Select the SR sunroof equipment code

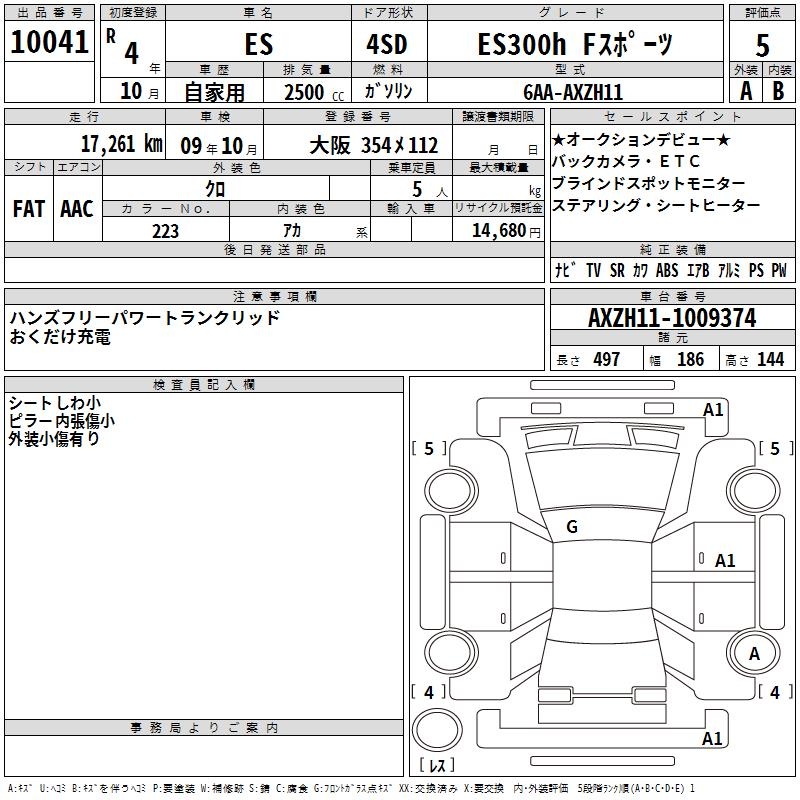point(617,270)
